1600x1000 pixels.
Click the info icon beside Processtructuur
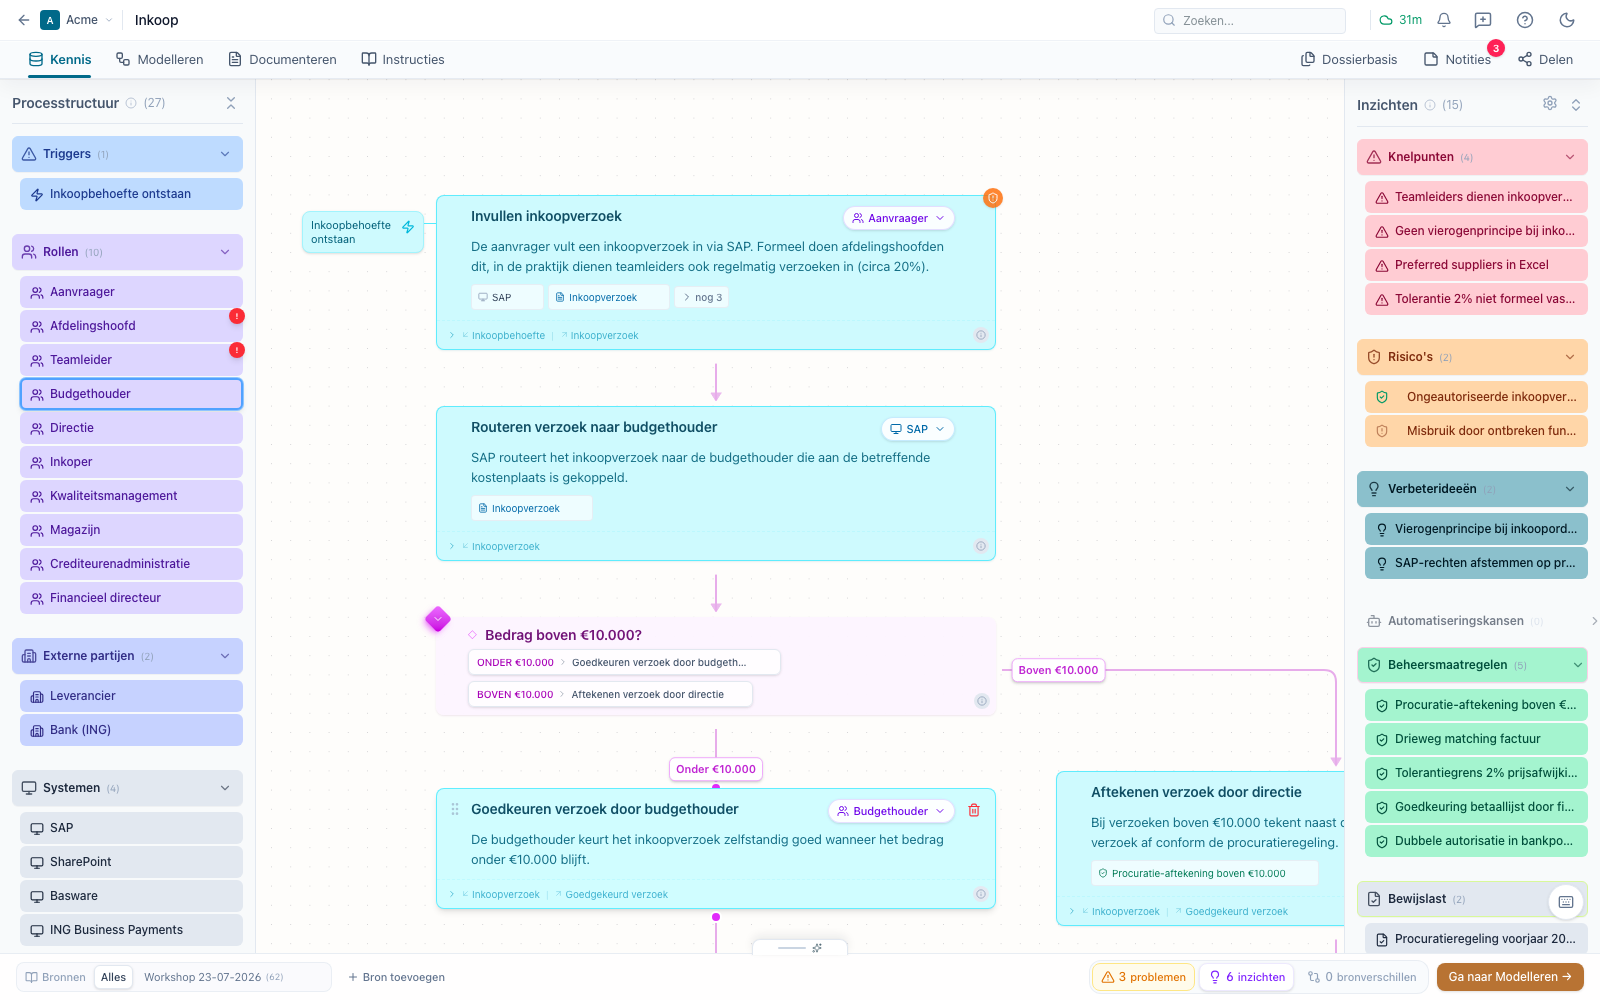point(131,103)
